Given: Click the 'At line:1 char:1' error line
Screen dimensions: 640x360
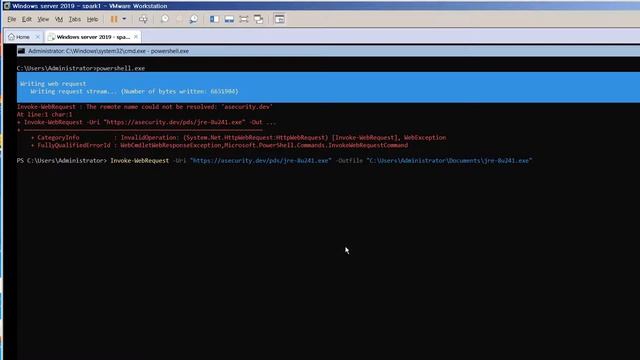Looking at the screenshot, I should click(44, 115).
